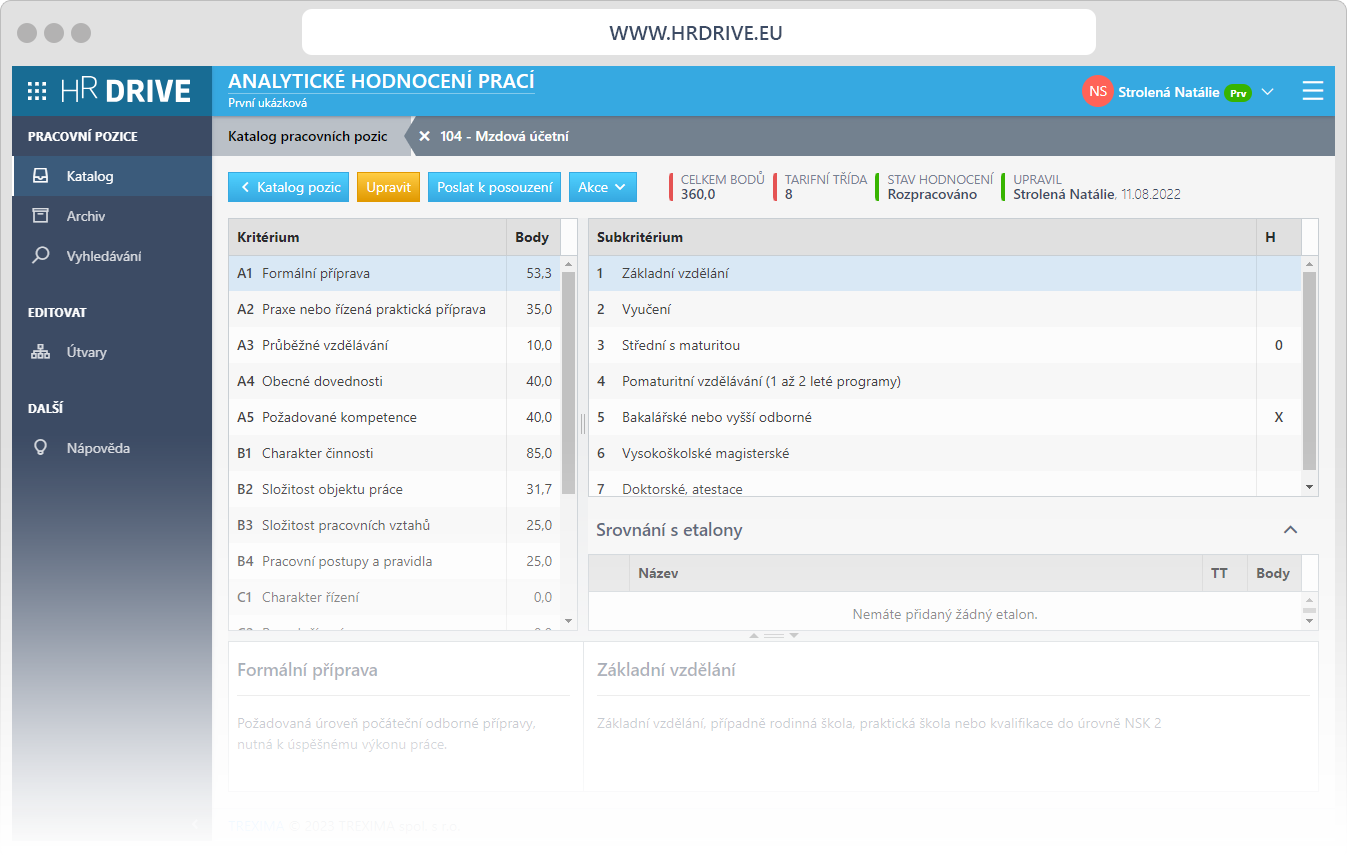Open the hamburger menu in header

[x=1312, y=91]
